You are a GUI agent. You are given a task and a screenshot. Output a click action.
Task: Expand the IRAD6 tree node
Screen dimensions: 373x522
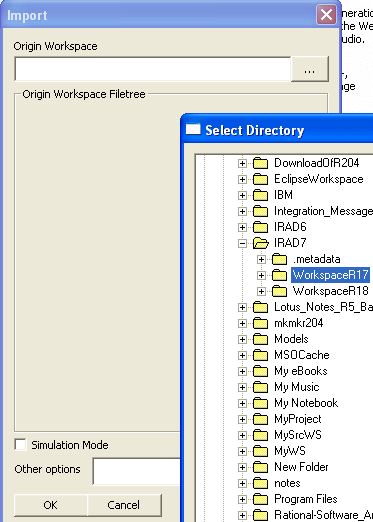(x=242, y=227)
